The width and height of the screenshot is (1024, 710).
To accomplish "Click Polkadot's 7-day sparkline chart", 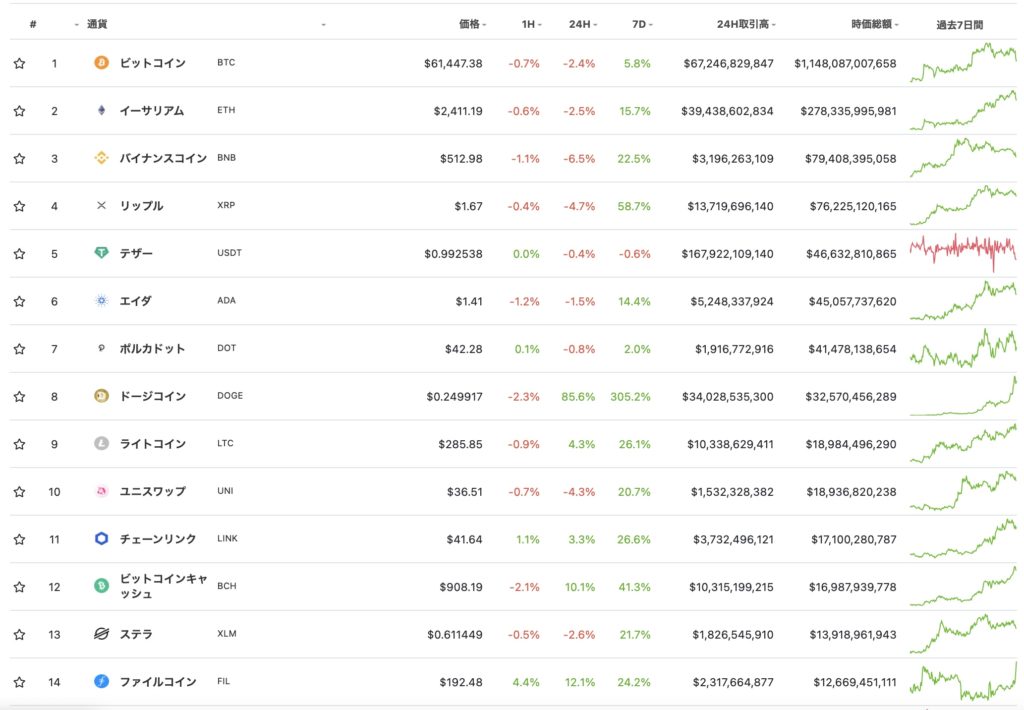I will tap(963, 348).
